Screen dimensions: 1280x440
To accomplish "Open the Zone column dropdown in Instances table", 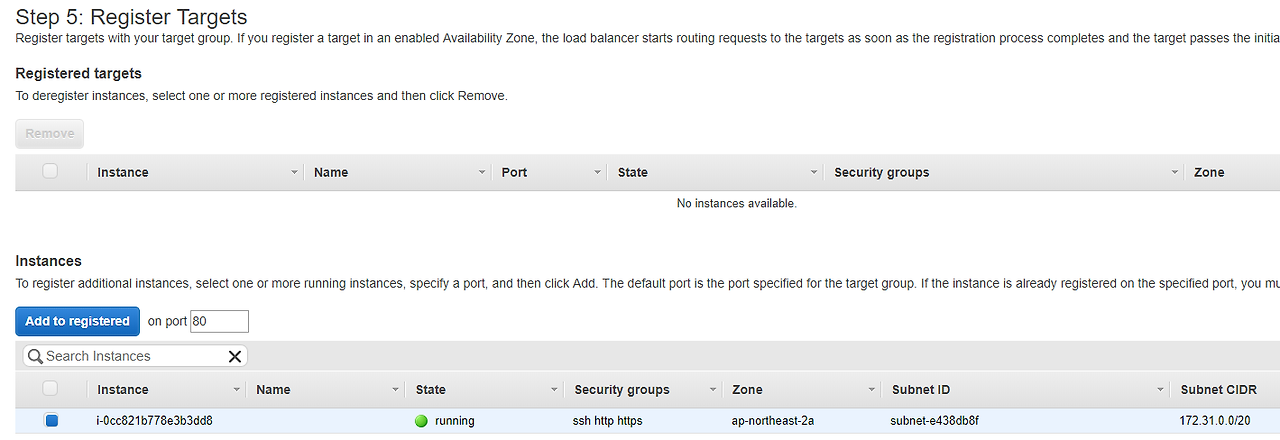I will pyautogui.click(x=872, y=390).
